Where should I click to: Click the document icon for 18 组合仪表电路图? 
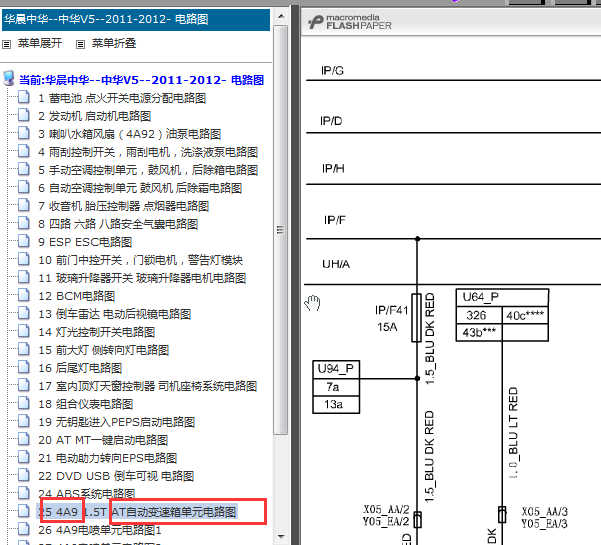click(24, 403)
